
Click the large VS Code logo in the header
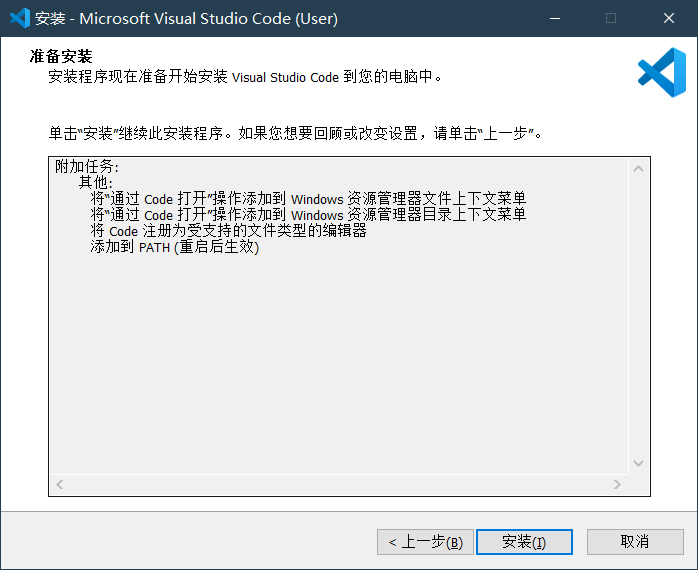662,72
